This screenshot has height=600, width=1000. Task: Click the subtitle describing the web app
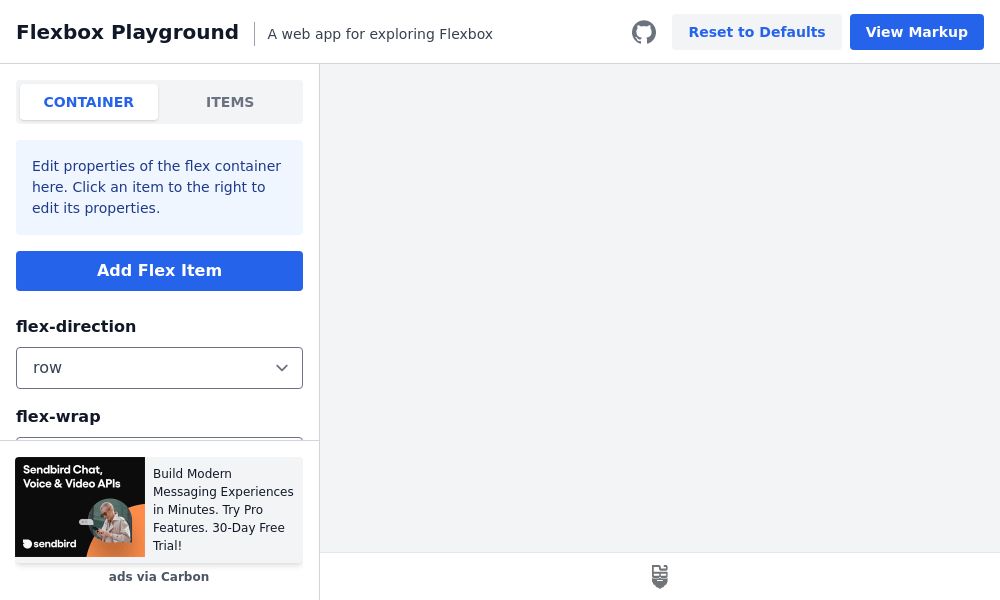[x=380, y=34]
